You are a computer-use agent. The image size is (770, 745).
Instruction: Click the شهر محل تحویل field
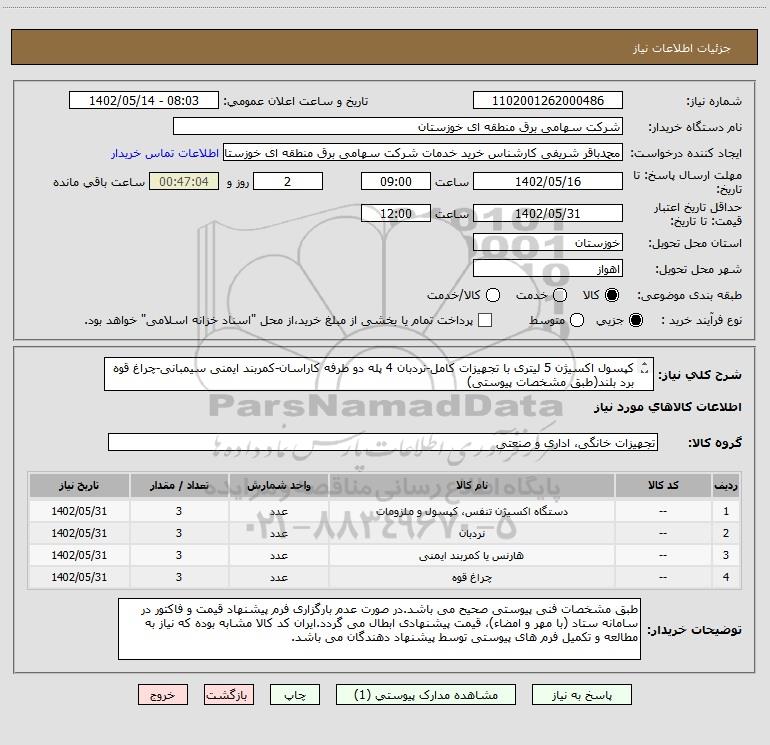pyautogui.click(x=546, y=269)
